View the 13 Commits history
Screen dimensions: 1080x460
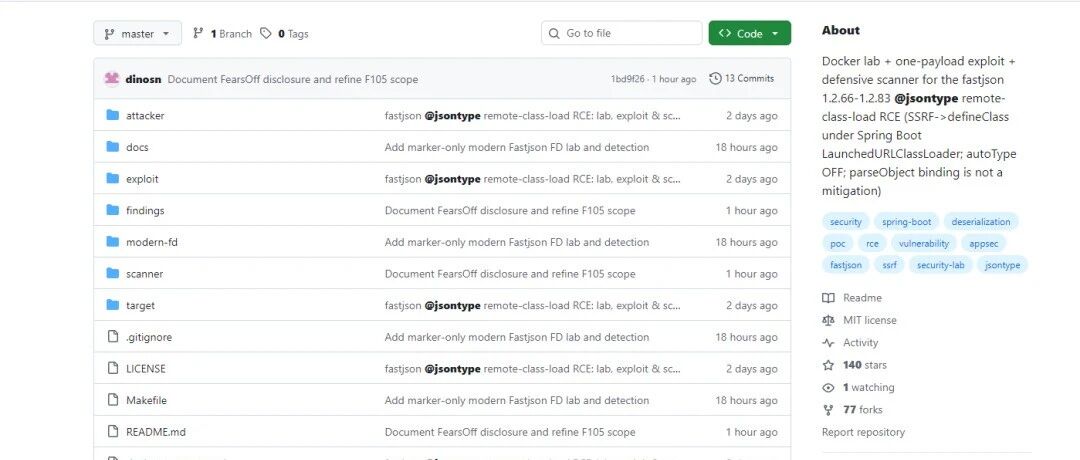(742, 79)
